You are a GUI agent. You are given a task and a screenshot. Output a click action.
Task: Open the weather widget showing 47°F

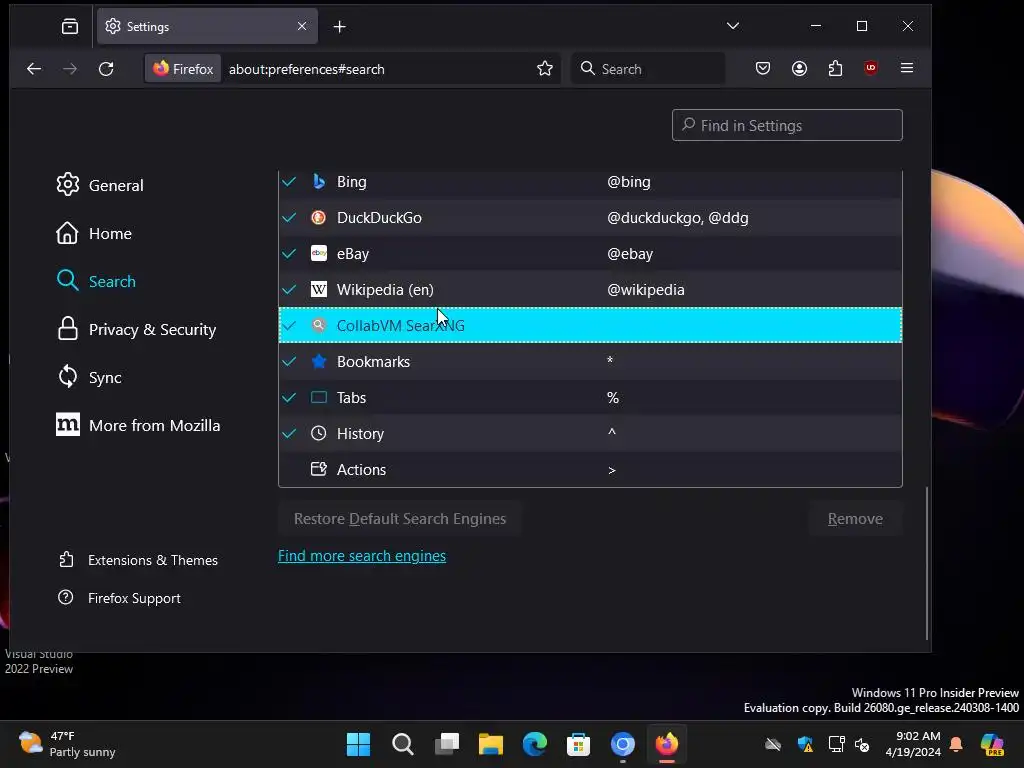click(x=67, y=744)
